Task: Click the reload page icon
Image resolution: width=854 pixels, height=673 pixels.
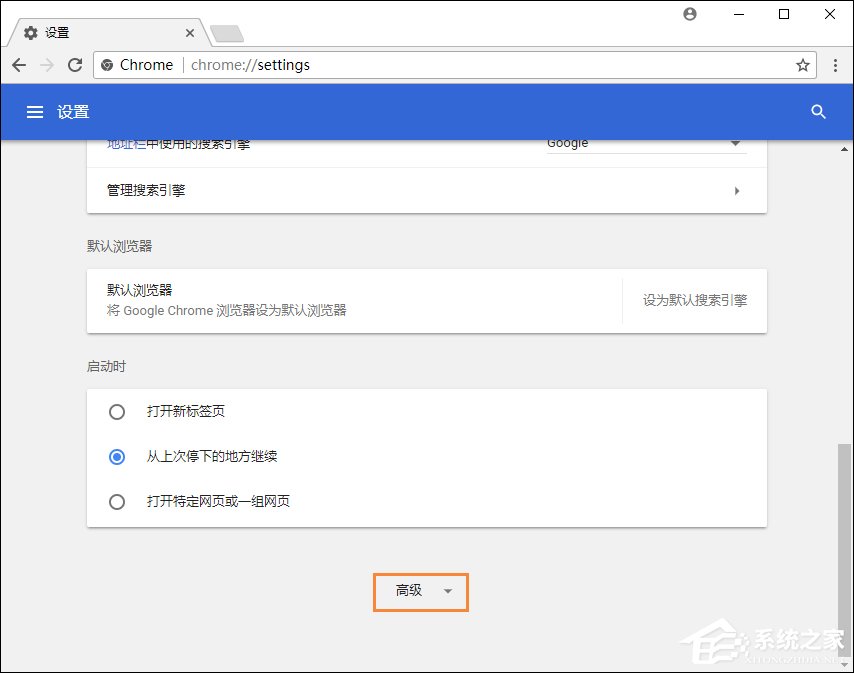Action: click(x=74, y=65)
